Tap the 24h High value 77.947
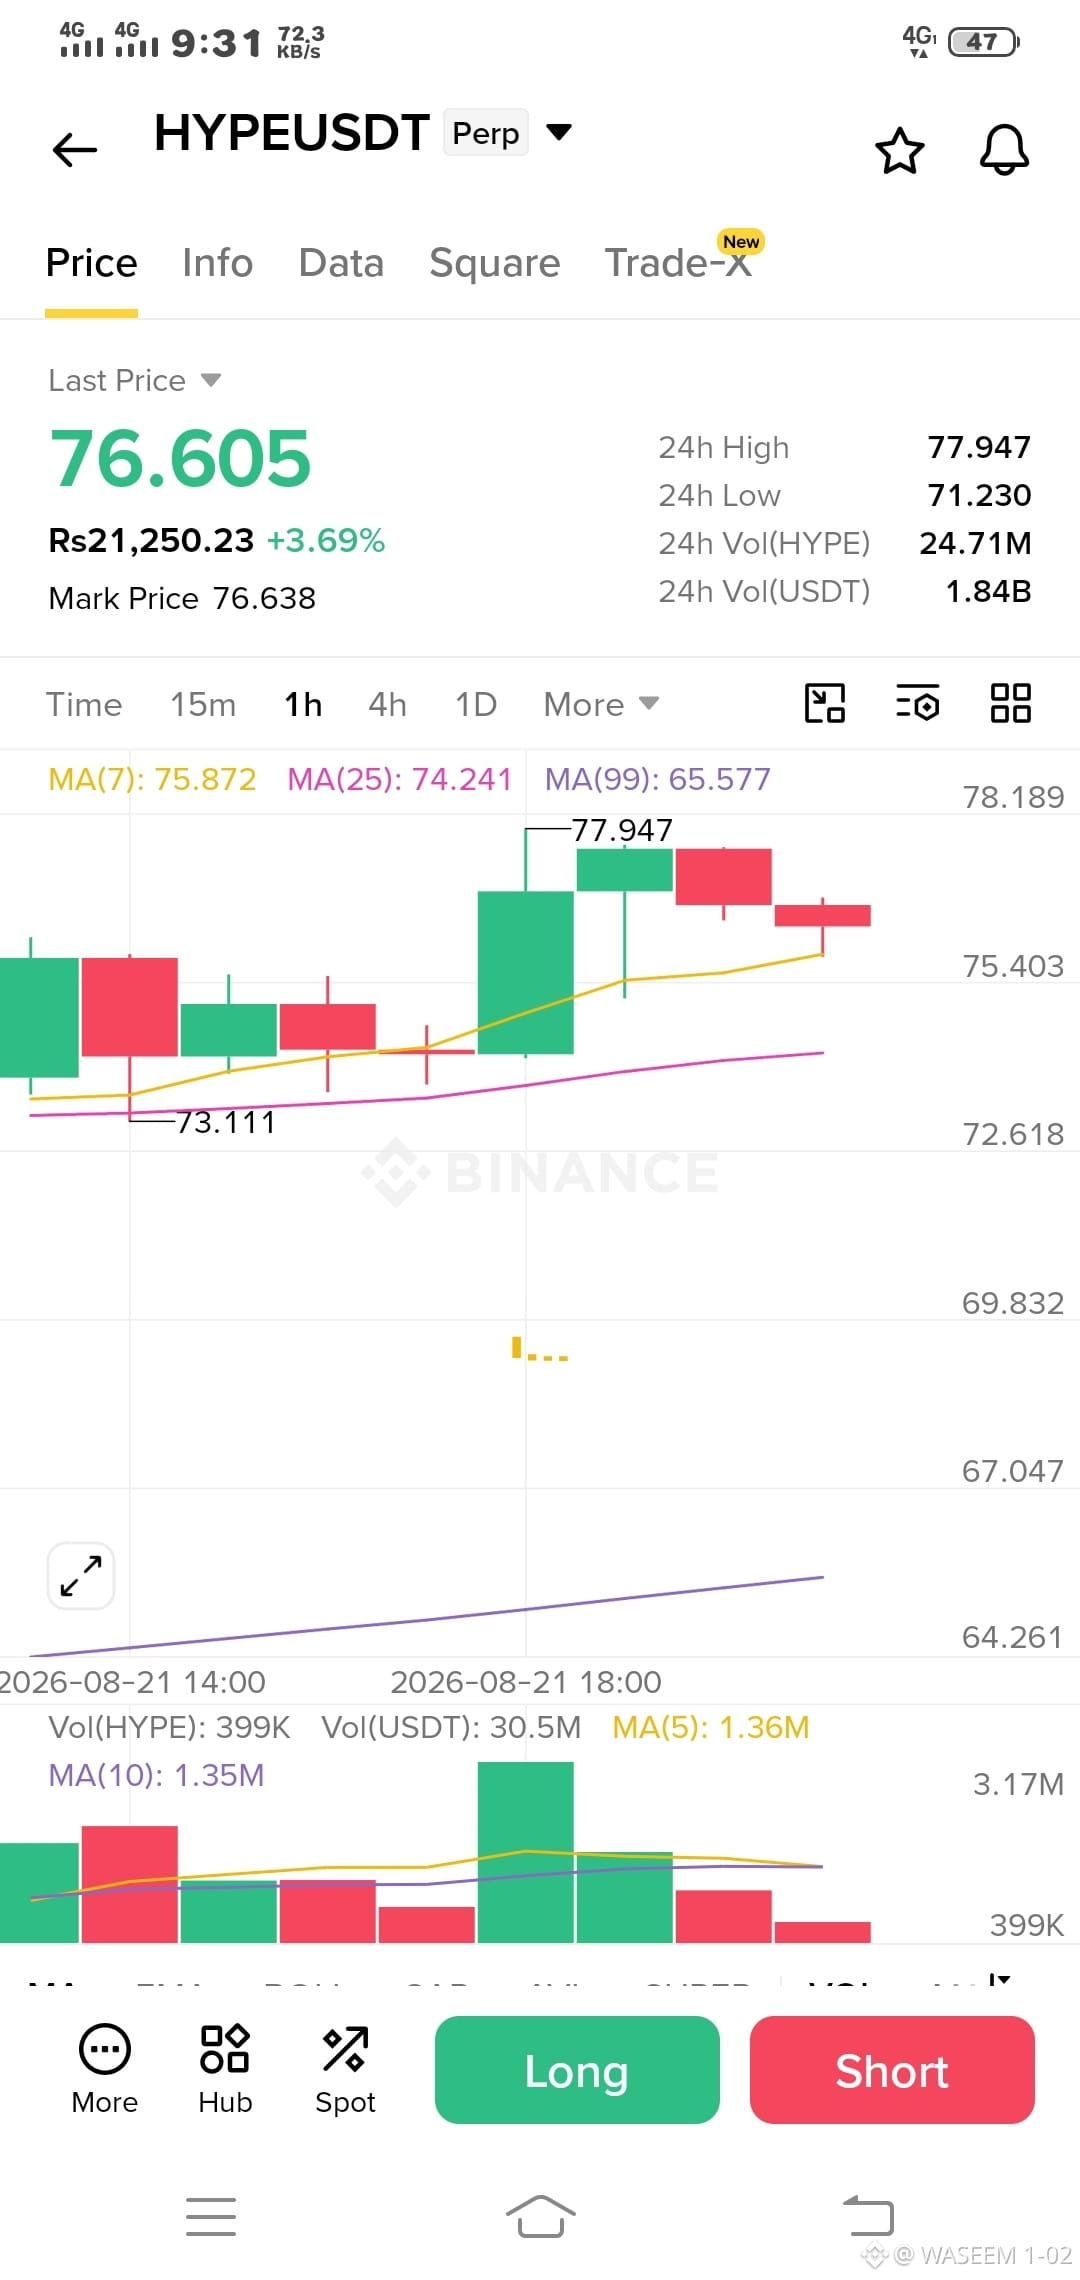 click(979, 447)
